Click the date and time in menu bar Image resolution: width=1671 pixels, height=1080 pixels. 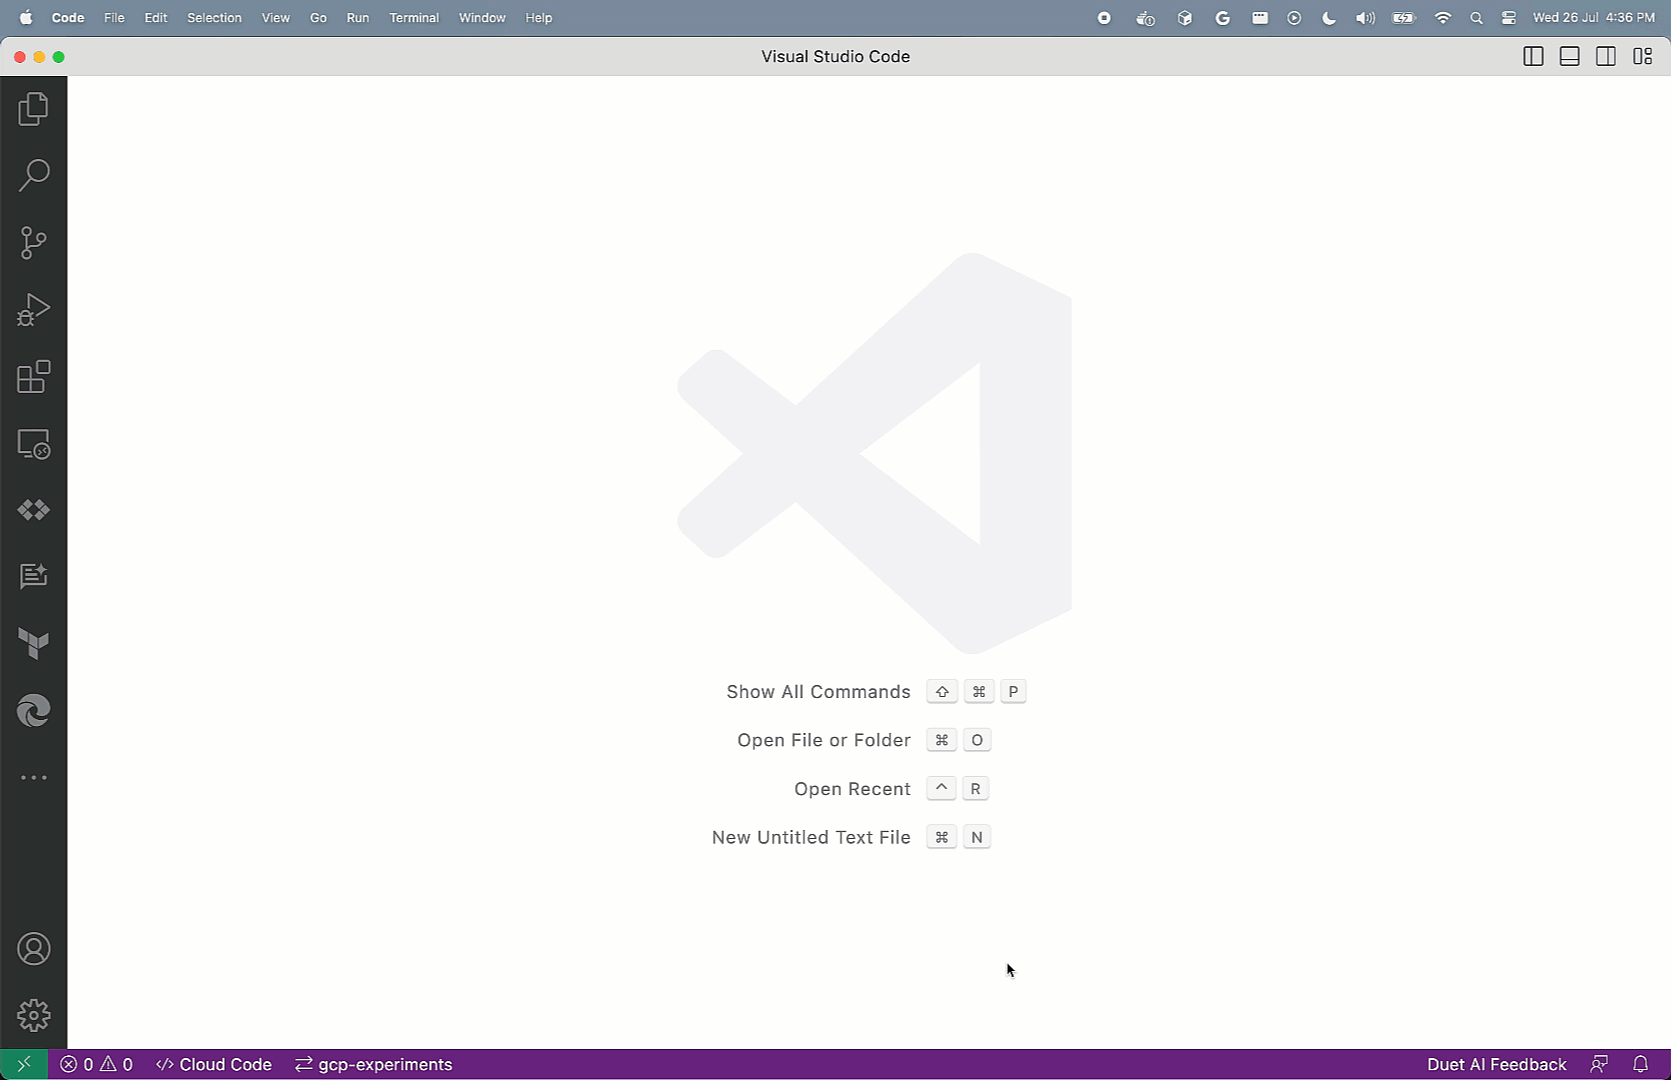1593,18
